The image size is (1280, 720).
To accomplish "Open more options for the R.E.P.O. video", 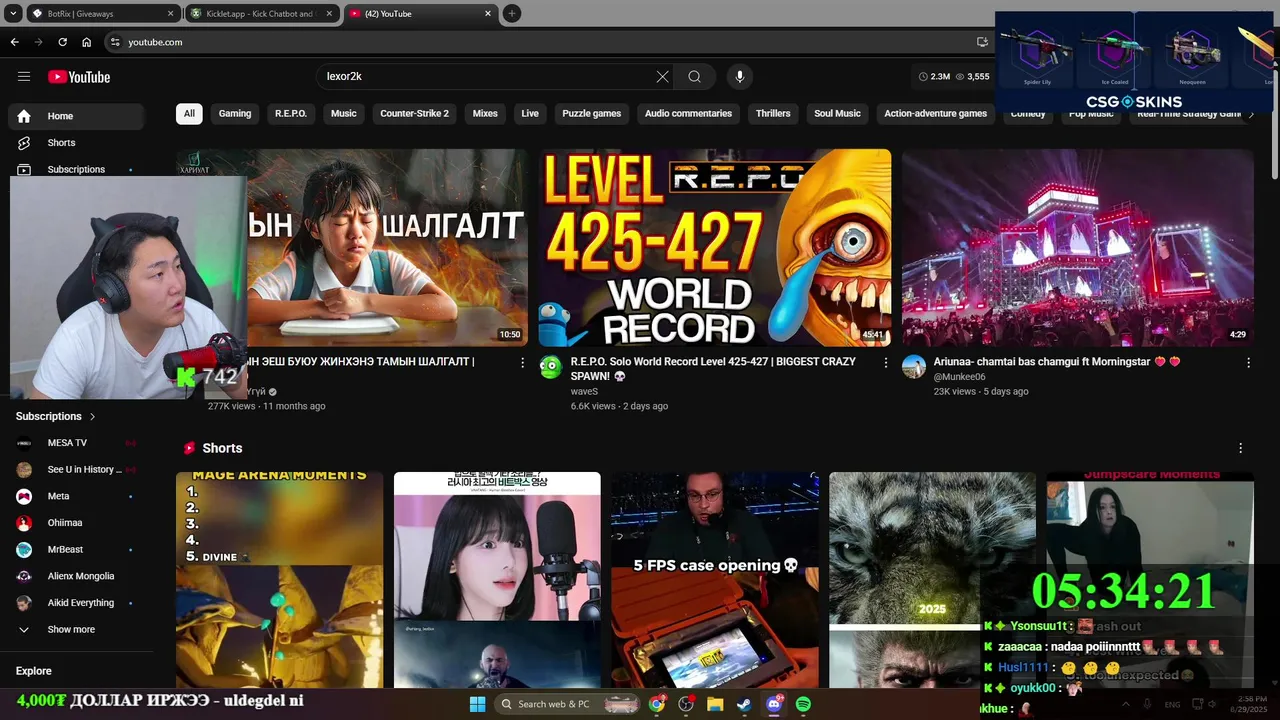I will pyautogui.click(x=885, y=362).
